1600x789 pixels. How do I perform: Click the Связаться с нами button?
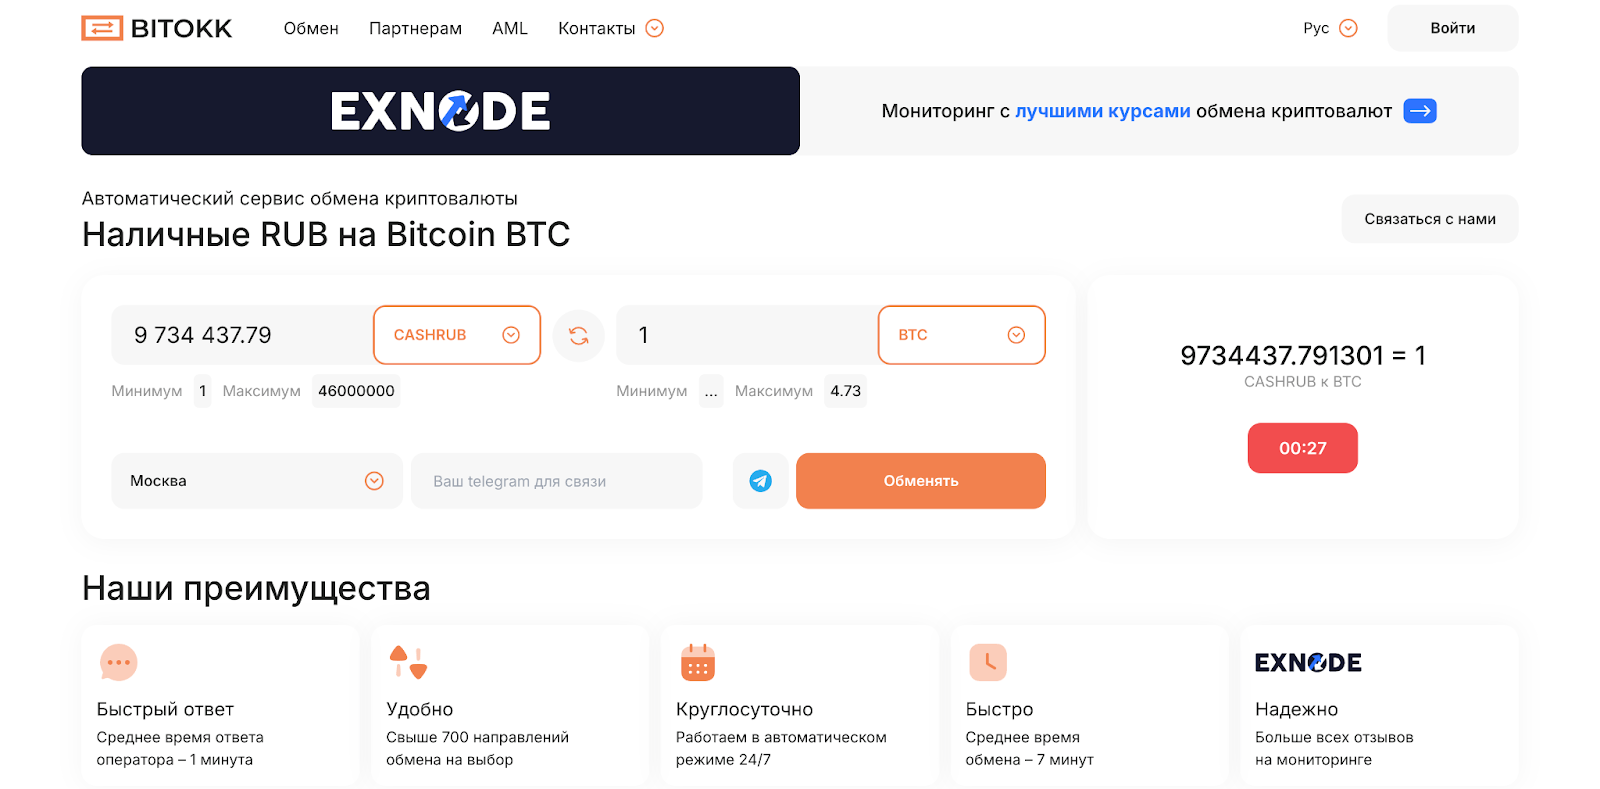tap(1429, 218)
